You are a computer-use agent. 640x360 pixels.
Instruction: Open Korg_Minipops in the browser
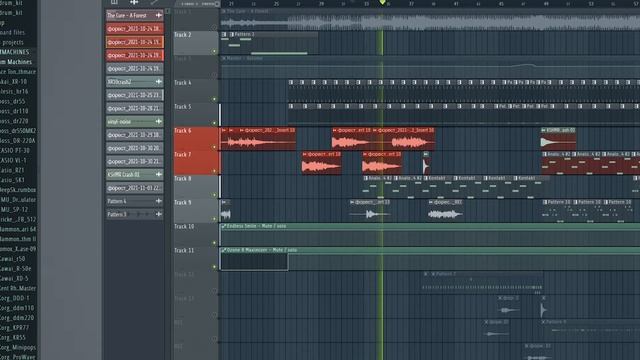(x=18, y=347)
